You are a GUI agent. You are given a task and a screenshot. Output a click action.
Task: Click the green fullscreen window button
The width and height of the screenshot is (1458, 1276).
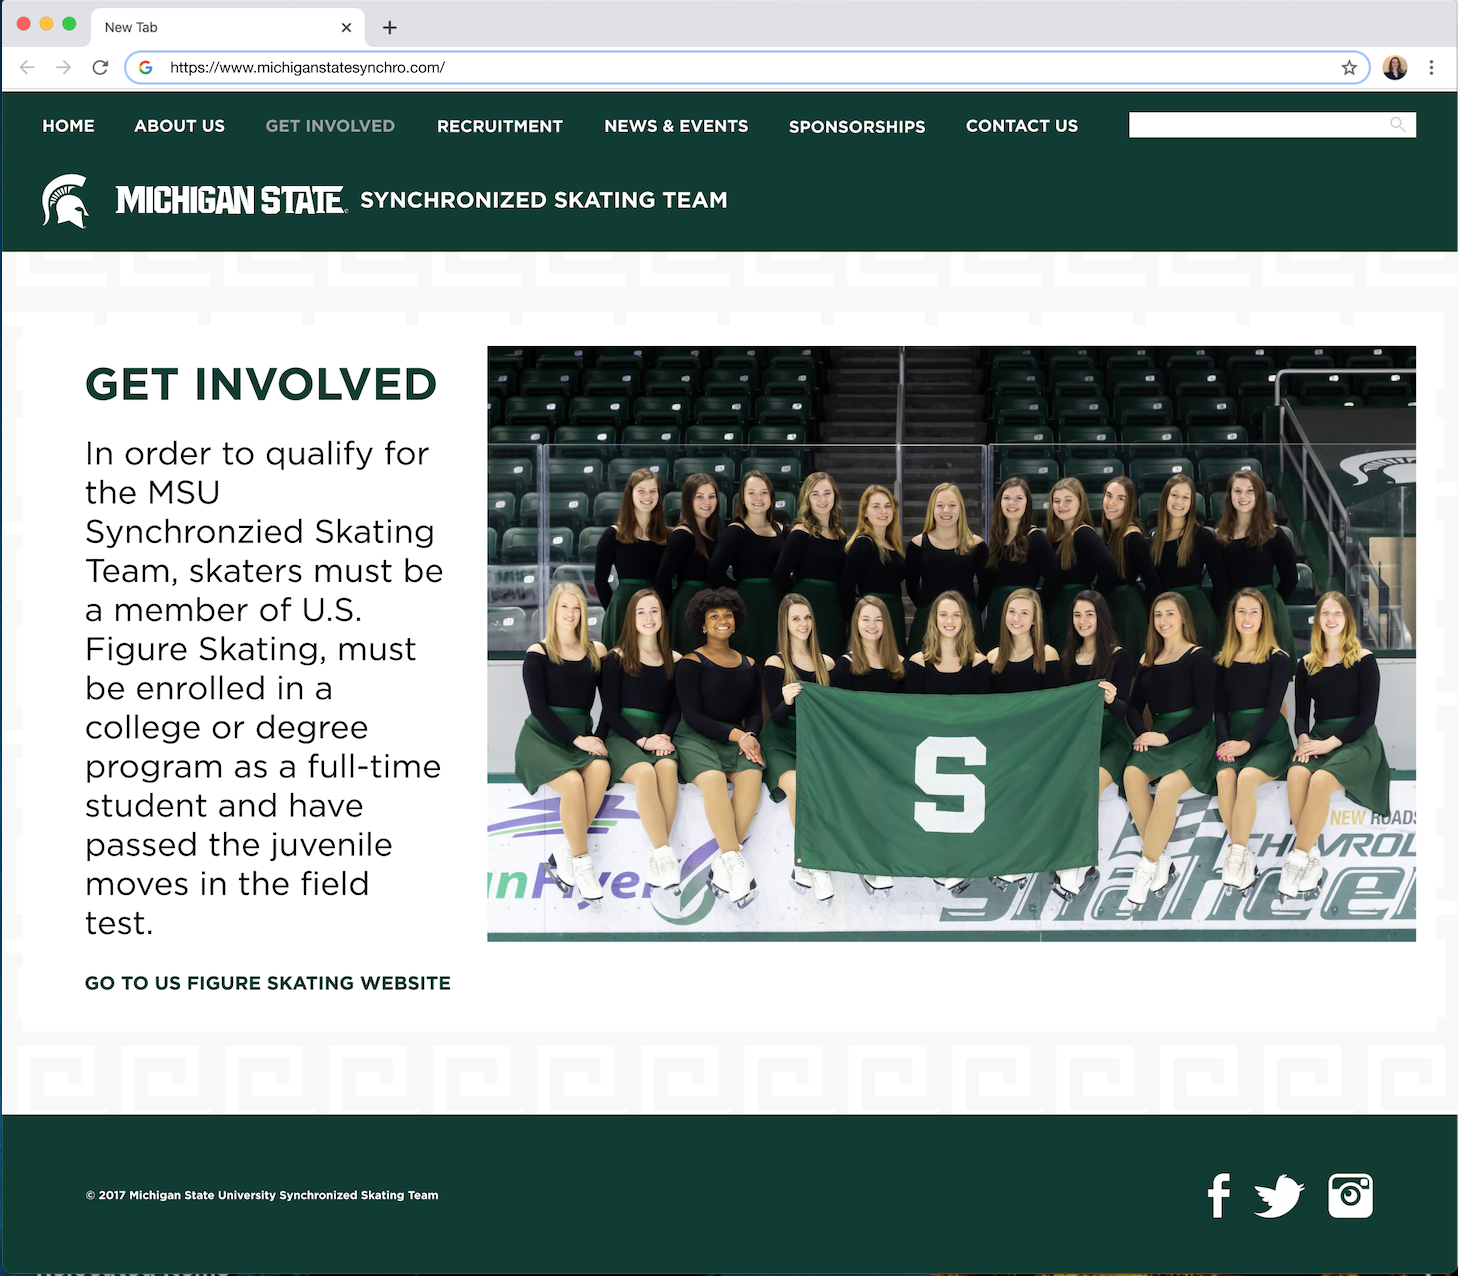69,24
